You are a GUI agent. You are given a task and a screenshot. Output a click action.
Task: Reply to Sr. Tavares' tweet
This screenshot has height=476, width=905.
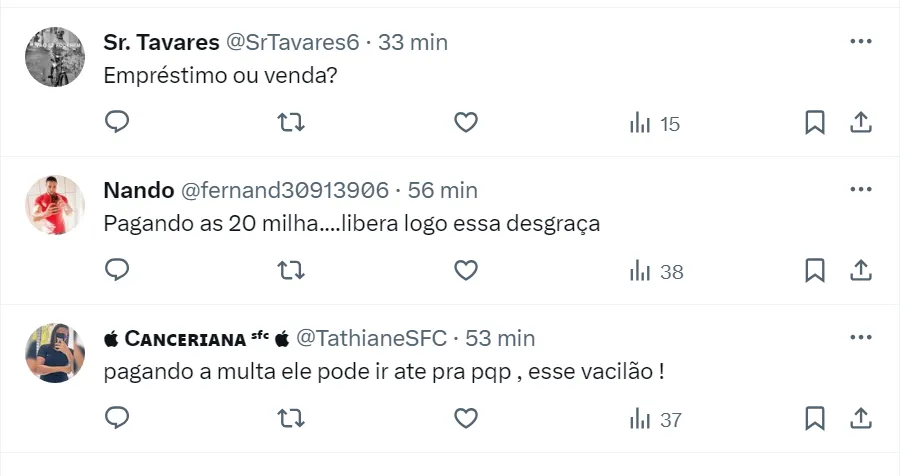click(118, 122)
